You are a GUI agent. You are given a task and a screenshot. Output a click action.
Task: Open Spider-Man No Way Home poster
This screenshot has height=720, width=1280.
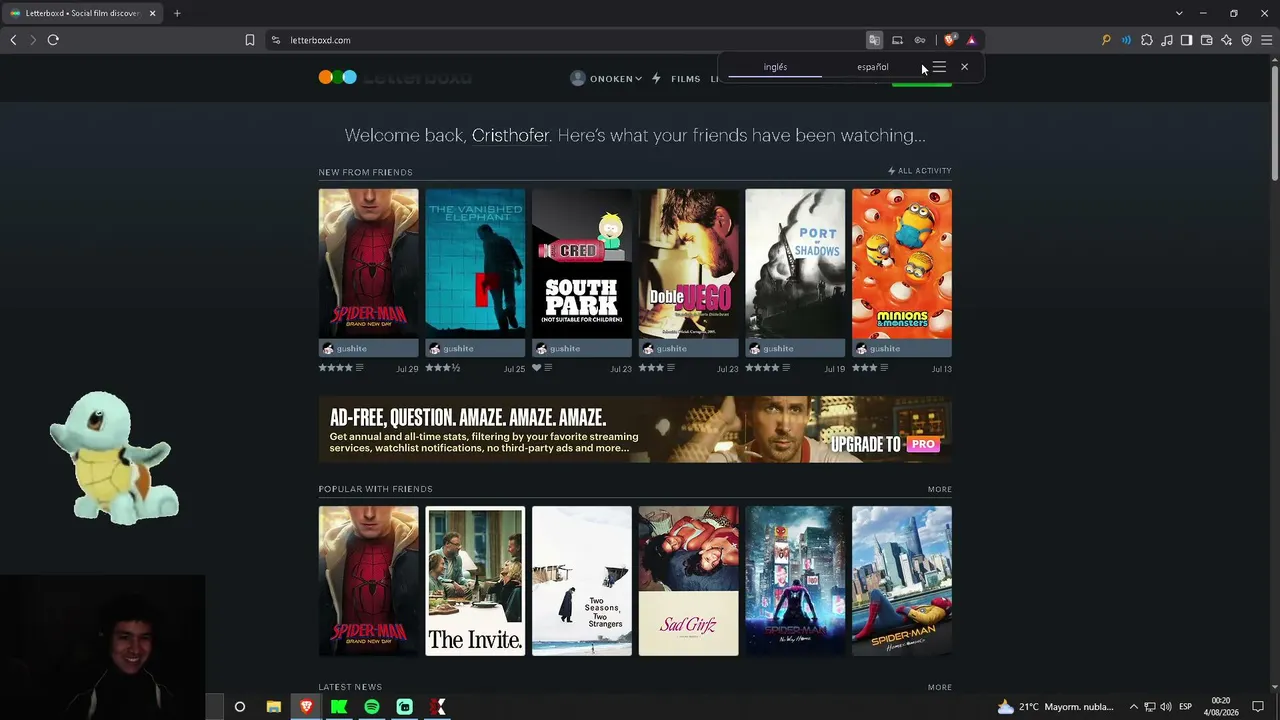coord(795,581)
